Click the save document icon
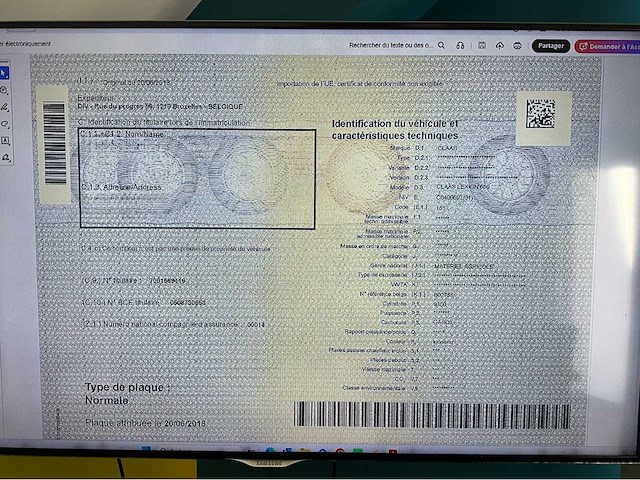The image size is (640, 480). click(482, 46)
